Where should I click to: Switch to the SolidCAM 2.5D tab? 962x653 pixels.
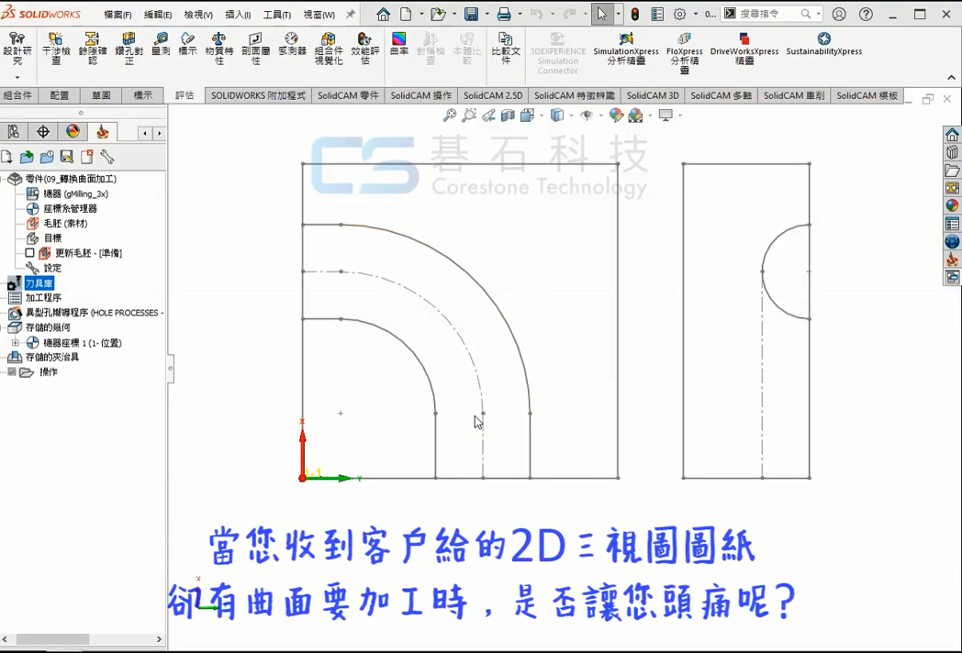pyautogui.click(x=493, y=96)
